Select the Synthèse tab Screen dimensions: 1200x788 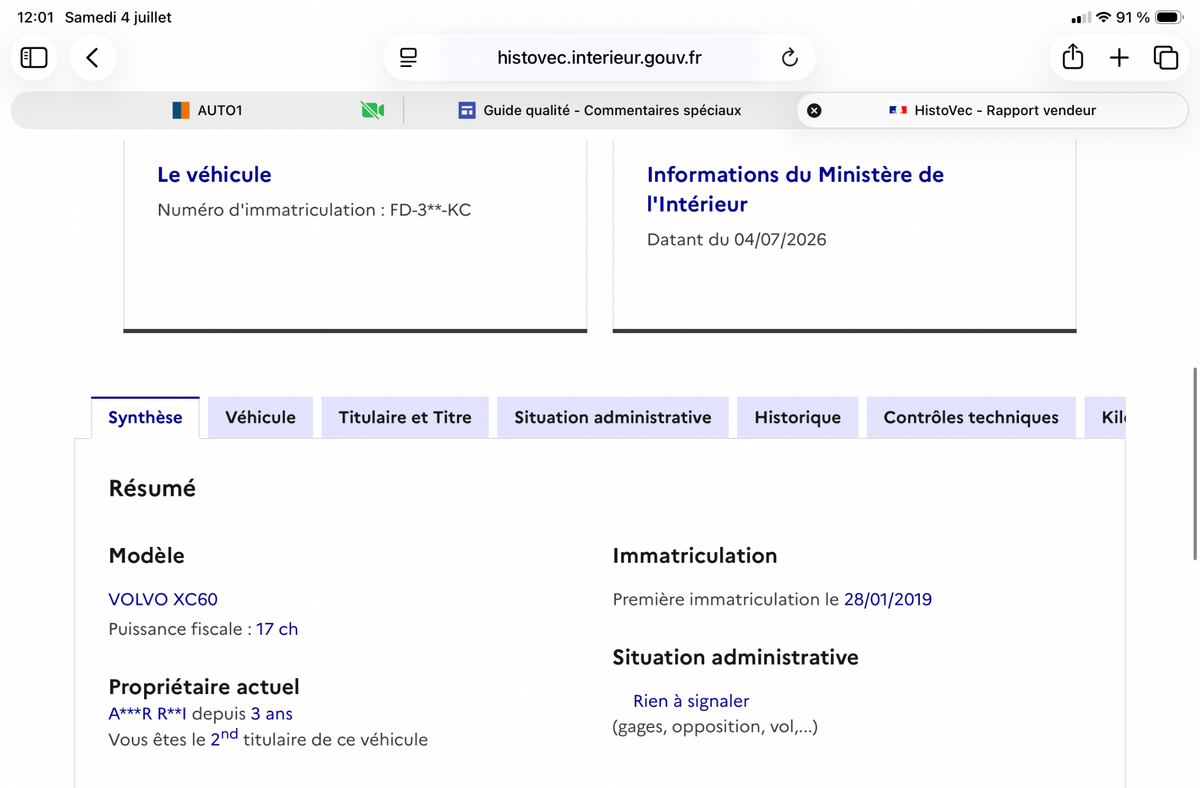click(x=145, y=417)
